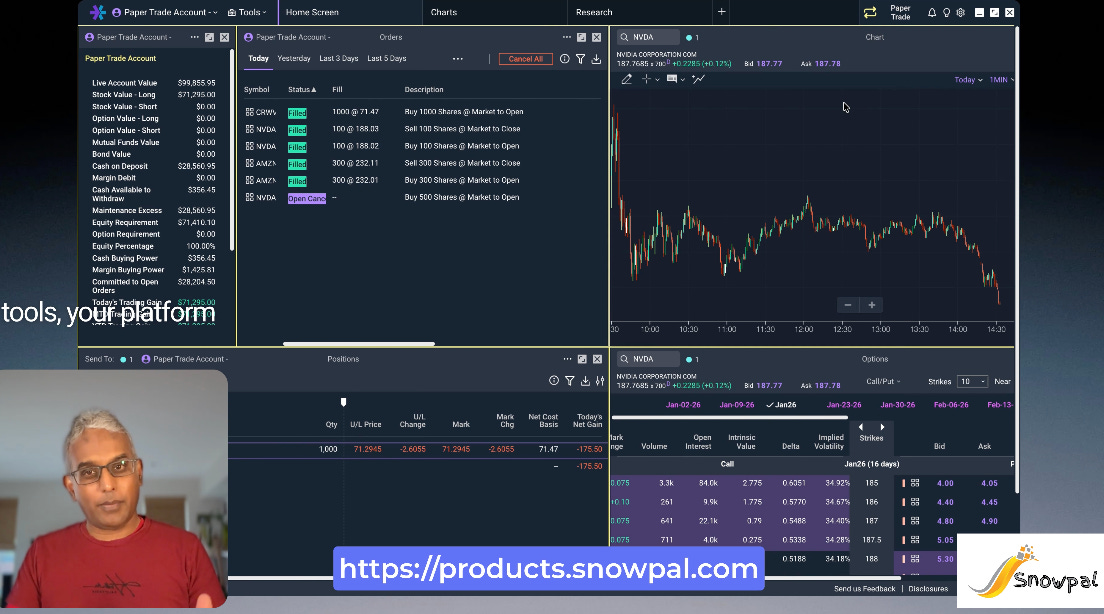This screenshot has height=614, width=1104.
Task: Open the Positions filter funnel icon
Action: (x=570, y=381)
